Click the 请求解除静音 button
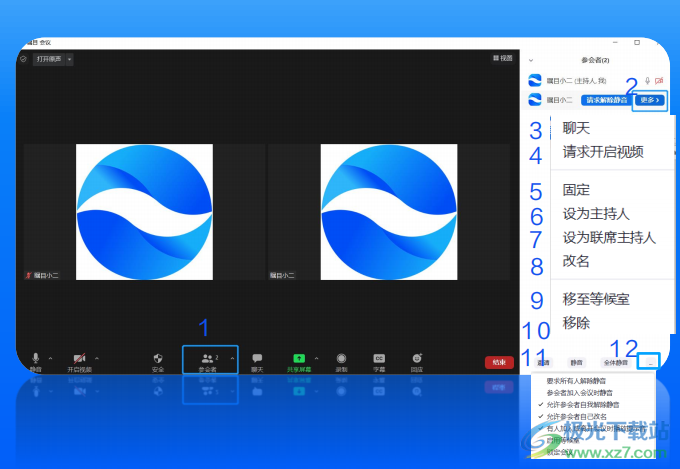 (607, 100)
